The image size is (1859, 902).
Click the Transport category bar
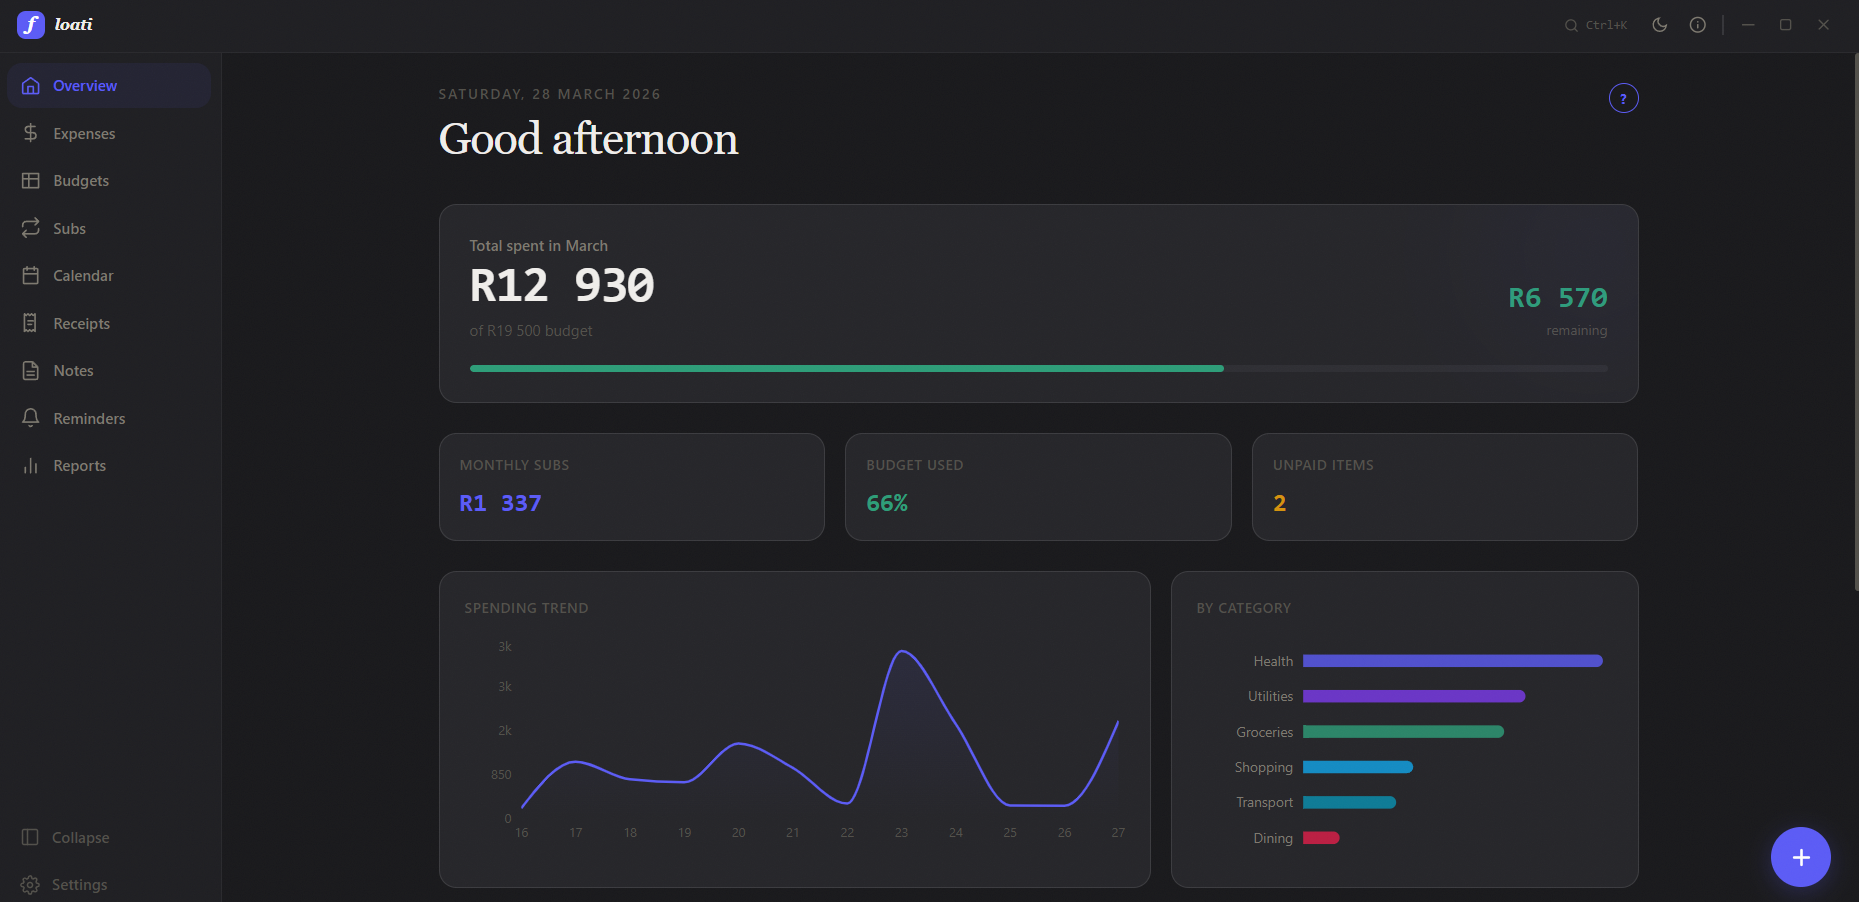(1349, 802)
